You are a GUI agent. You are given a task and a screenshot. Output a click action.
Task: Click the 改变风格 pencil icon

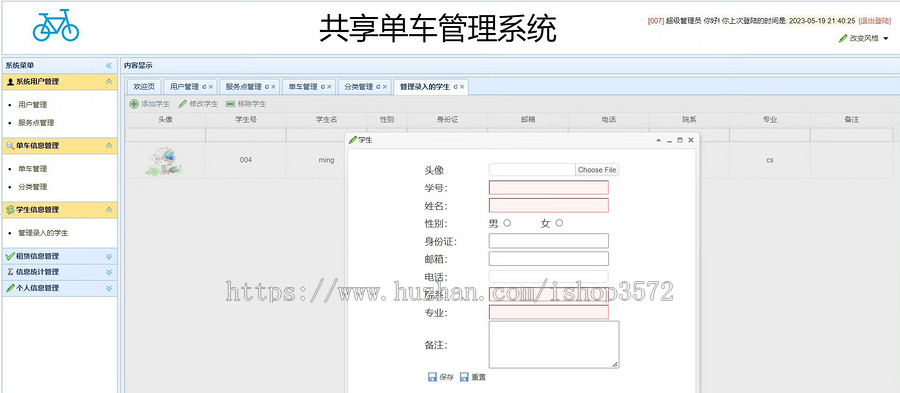tap(843, 38)
